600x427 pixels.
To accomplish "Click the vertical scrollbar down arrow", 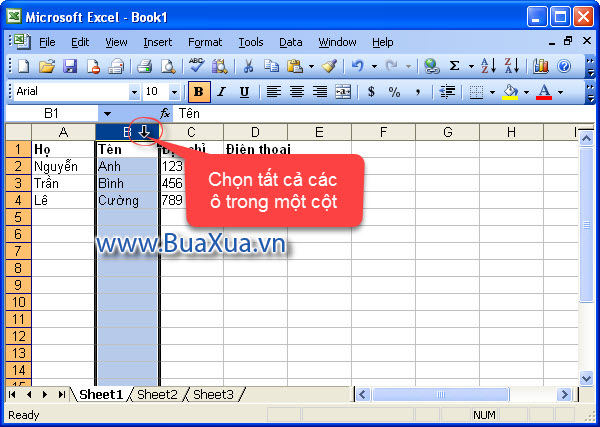I will tap(586, 378).
